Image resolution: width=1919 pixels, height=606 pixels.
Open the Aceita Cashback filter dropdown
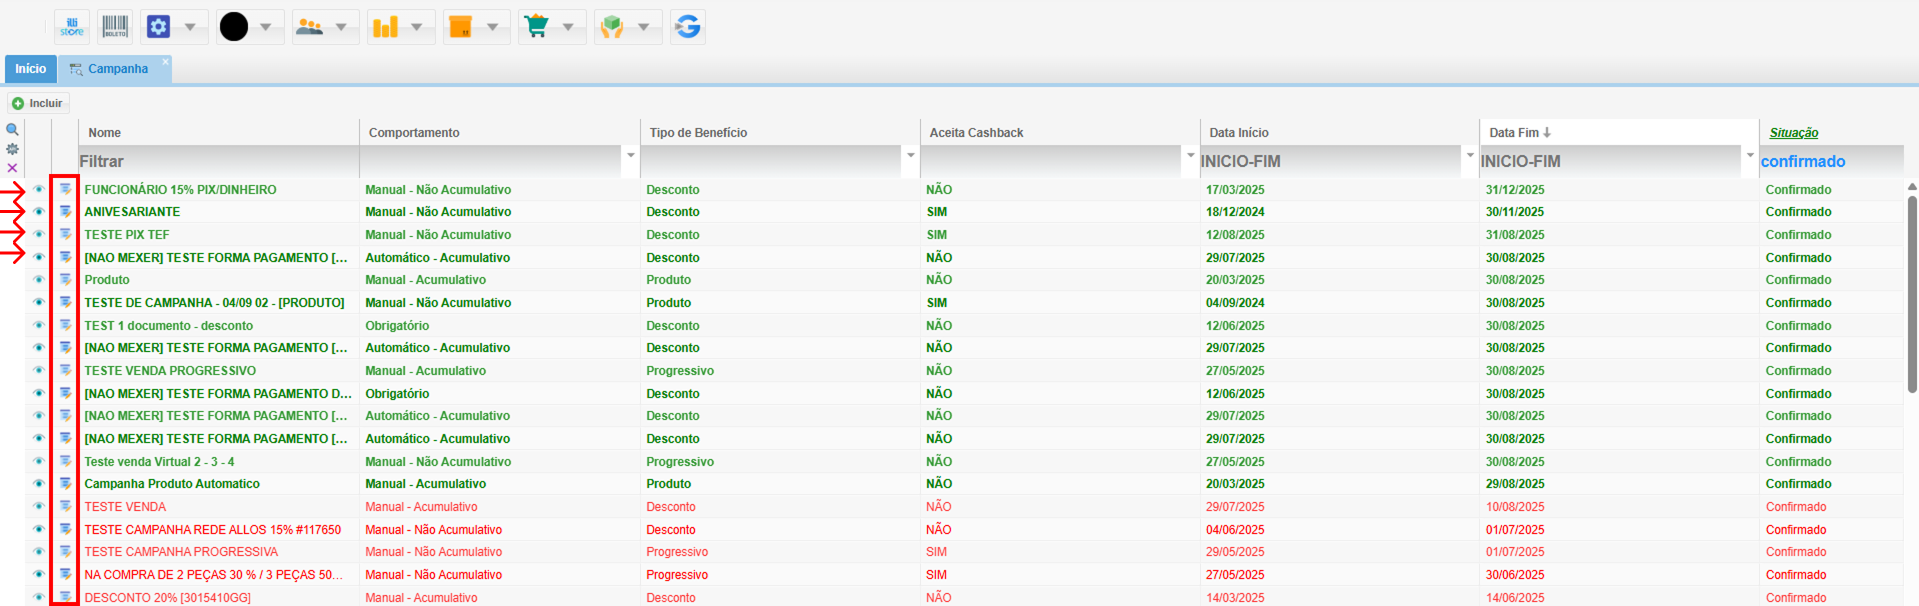[x=1190, y=156]
